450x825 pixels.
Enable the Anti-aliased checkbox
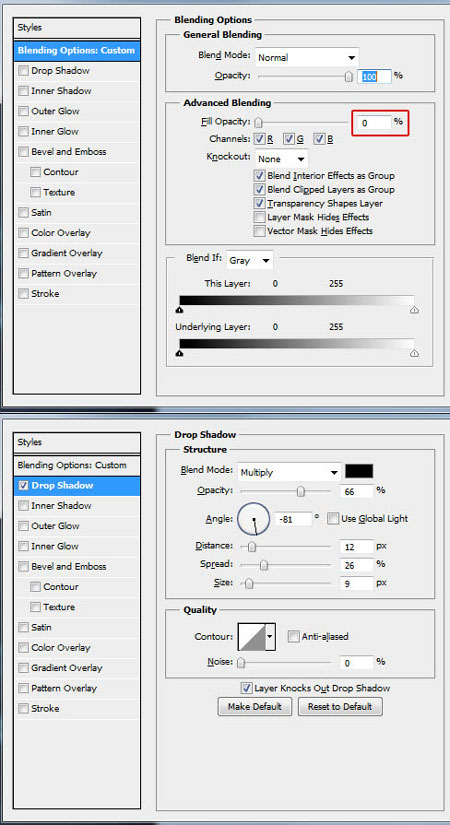coord(293,637)
